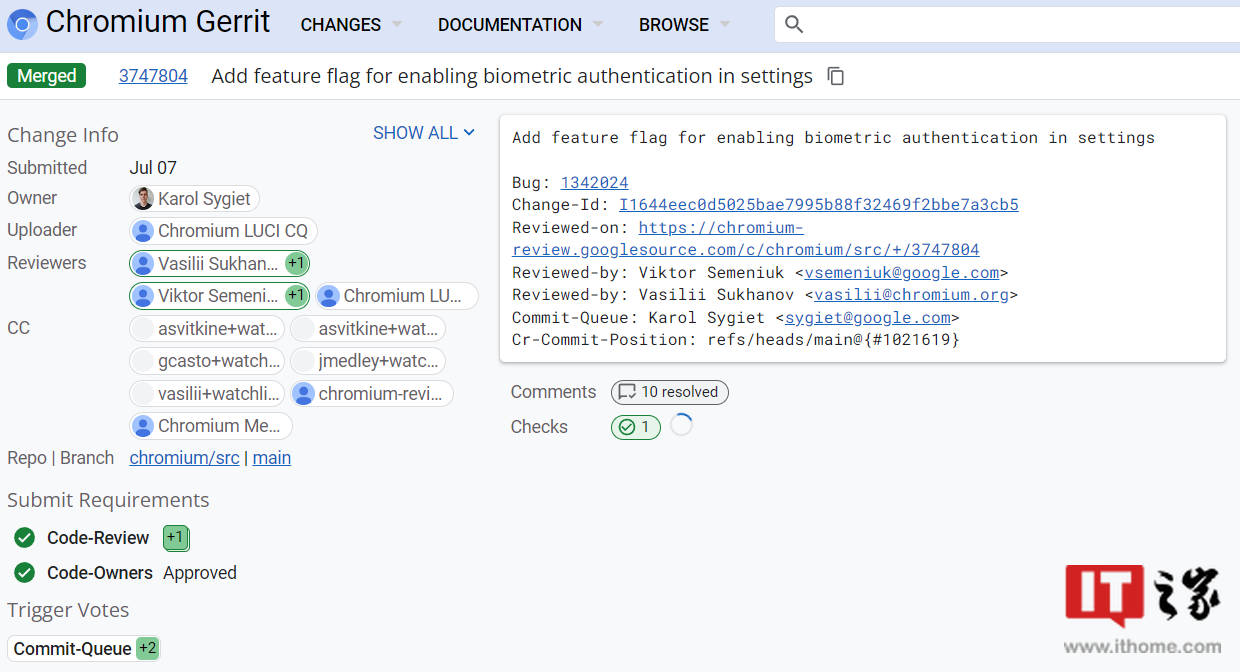Open the BROWSE menu
The image size is (1240, 672).
point(684,25)
